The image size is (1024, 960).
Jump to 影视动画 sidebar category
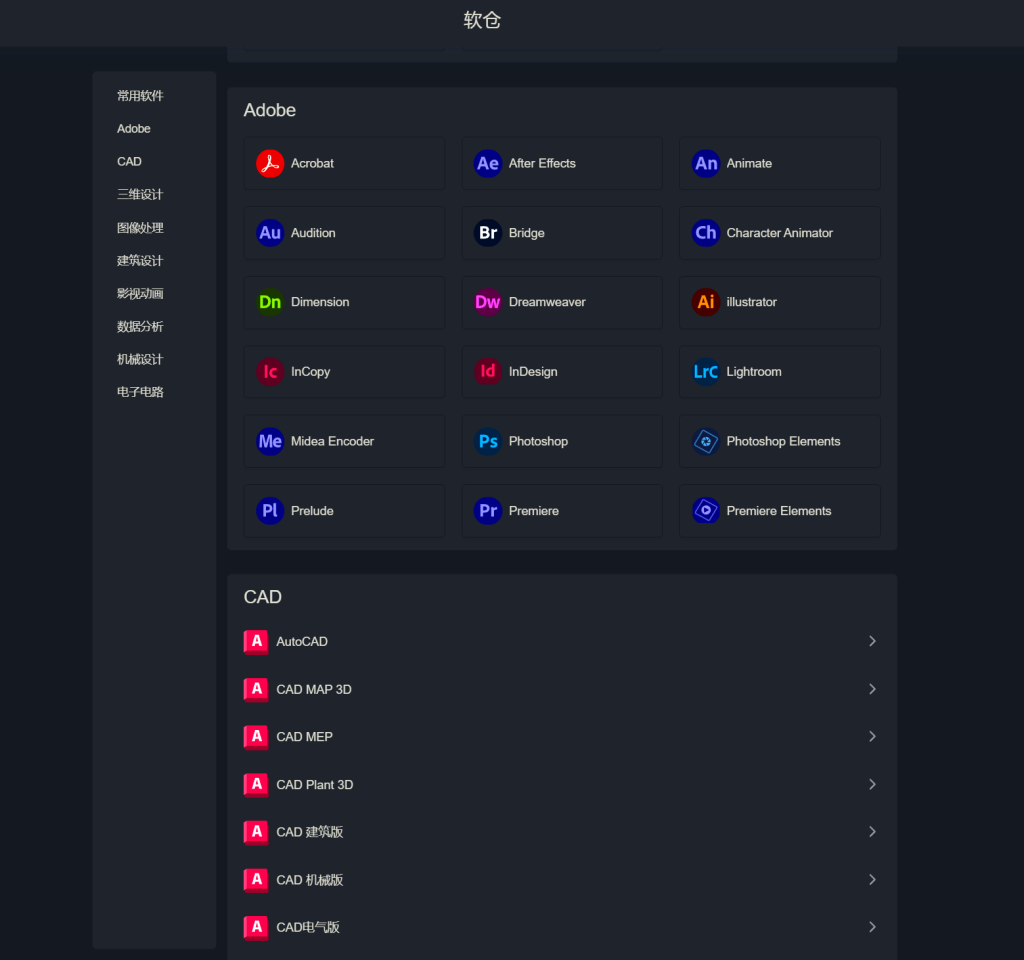(140, 294)
